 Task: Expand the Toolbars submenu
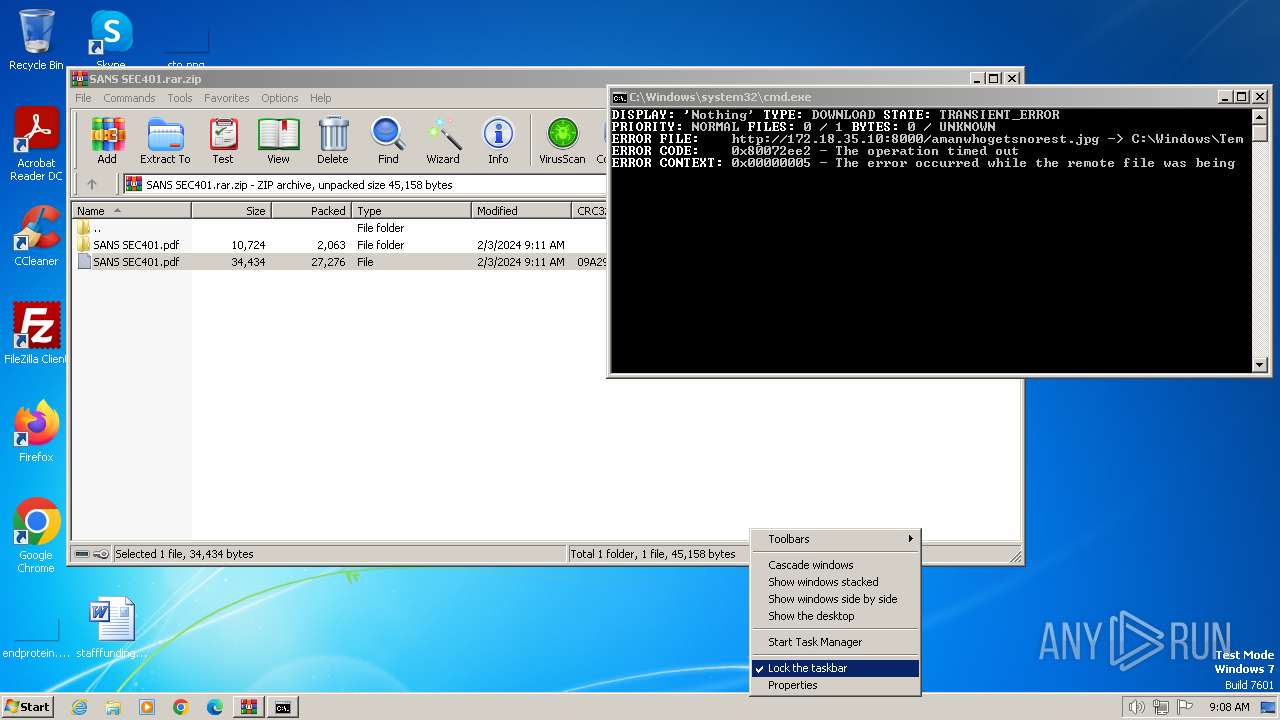[835, 539]
